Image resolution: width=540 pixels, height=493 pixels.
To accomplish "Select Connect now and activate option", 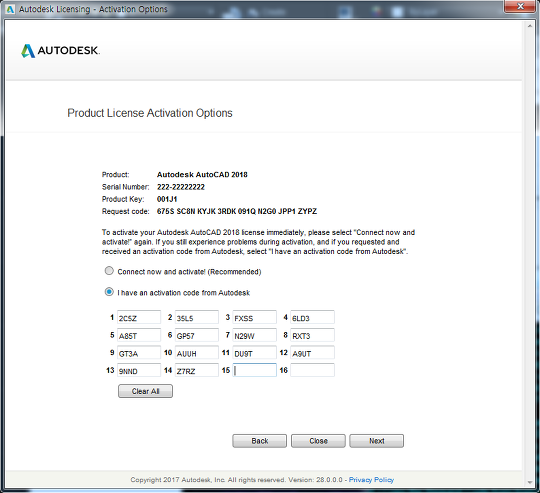I will 109,271.
